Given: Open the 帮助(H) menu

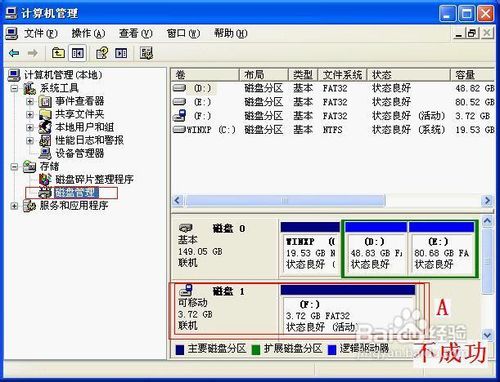Looking at the screenshot, I should tap(231, 34).
